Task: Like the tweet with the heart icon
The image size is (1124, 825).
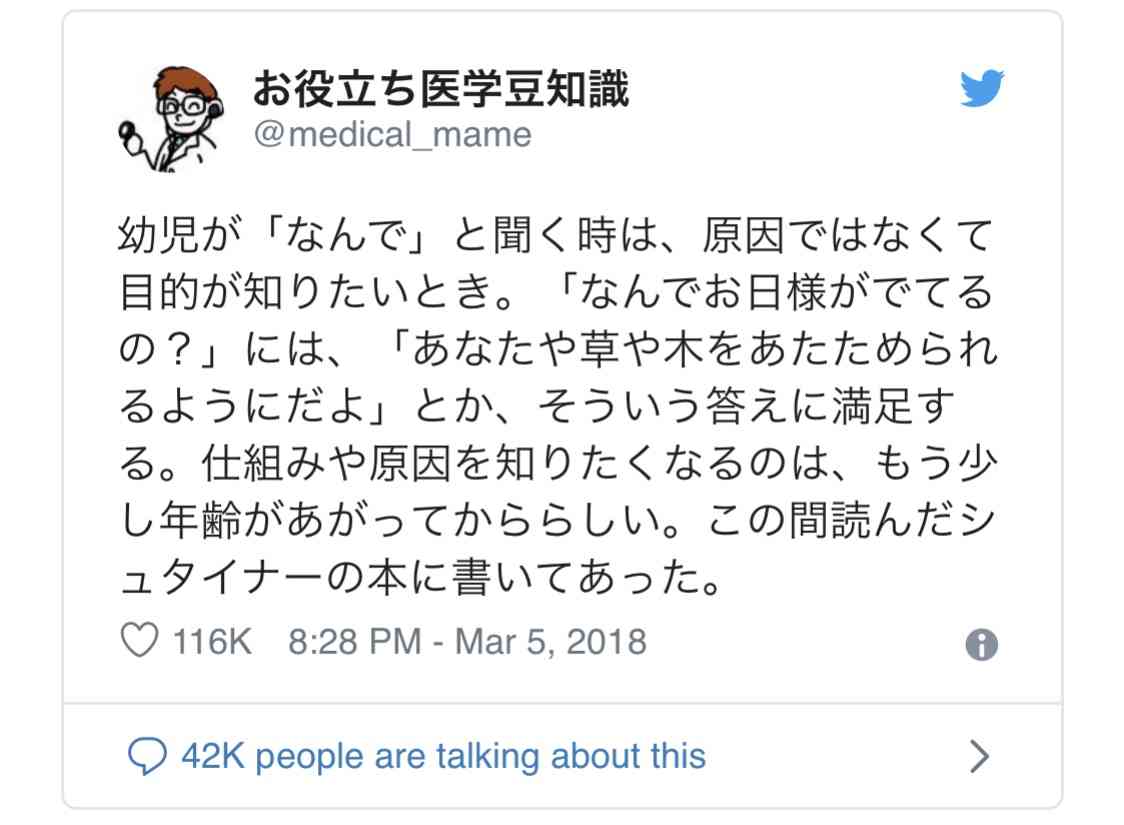Action: 139,641
